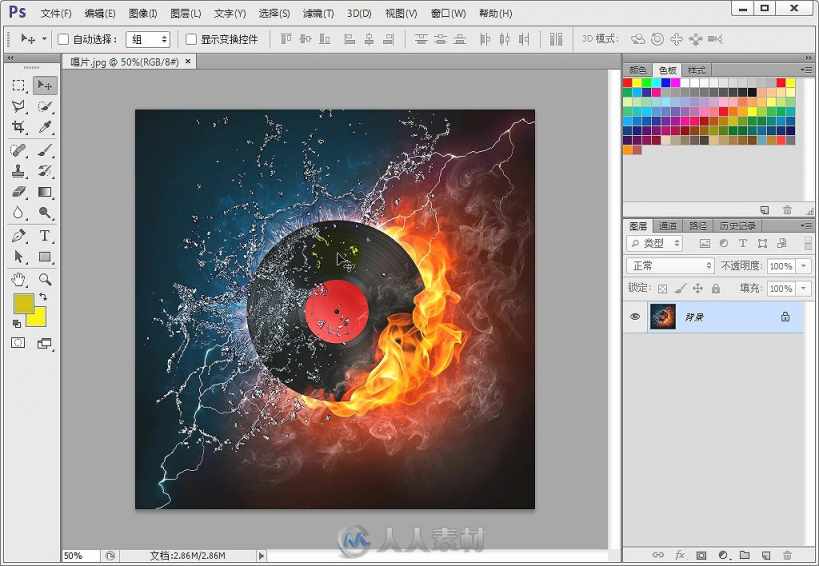The image size is (819, 566).
Task: Expand status bar info arrow
Action: click(x=262, y=556)
